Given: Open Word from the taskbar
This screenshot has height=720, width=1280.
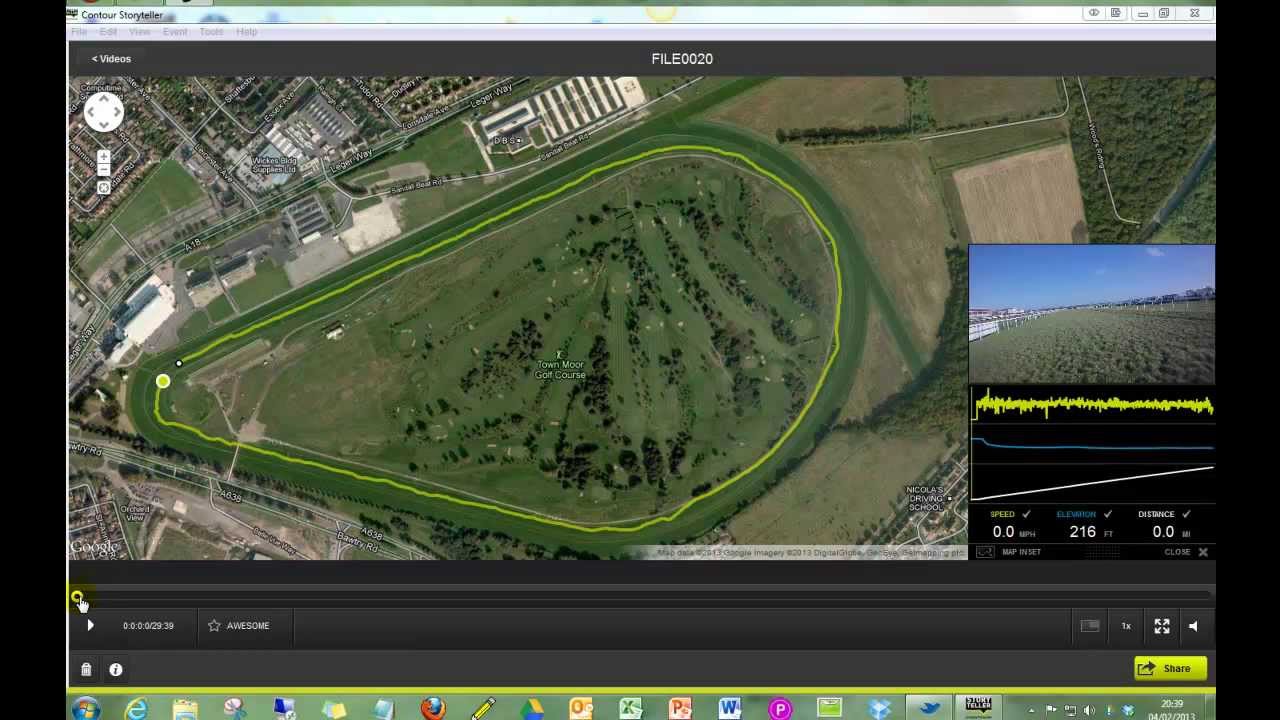Looking at the screenshot, I should click(730, 708).
